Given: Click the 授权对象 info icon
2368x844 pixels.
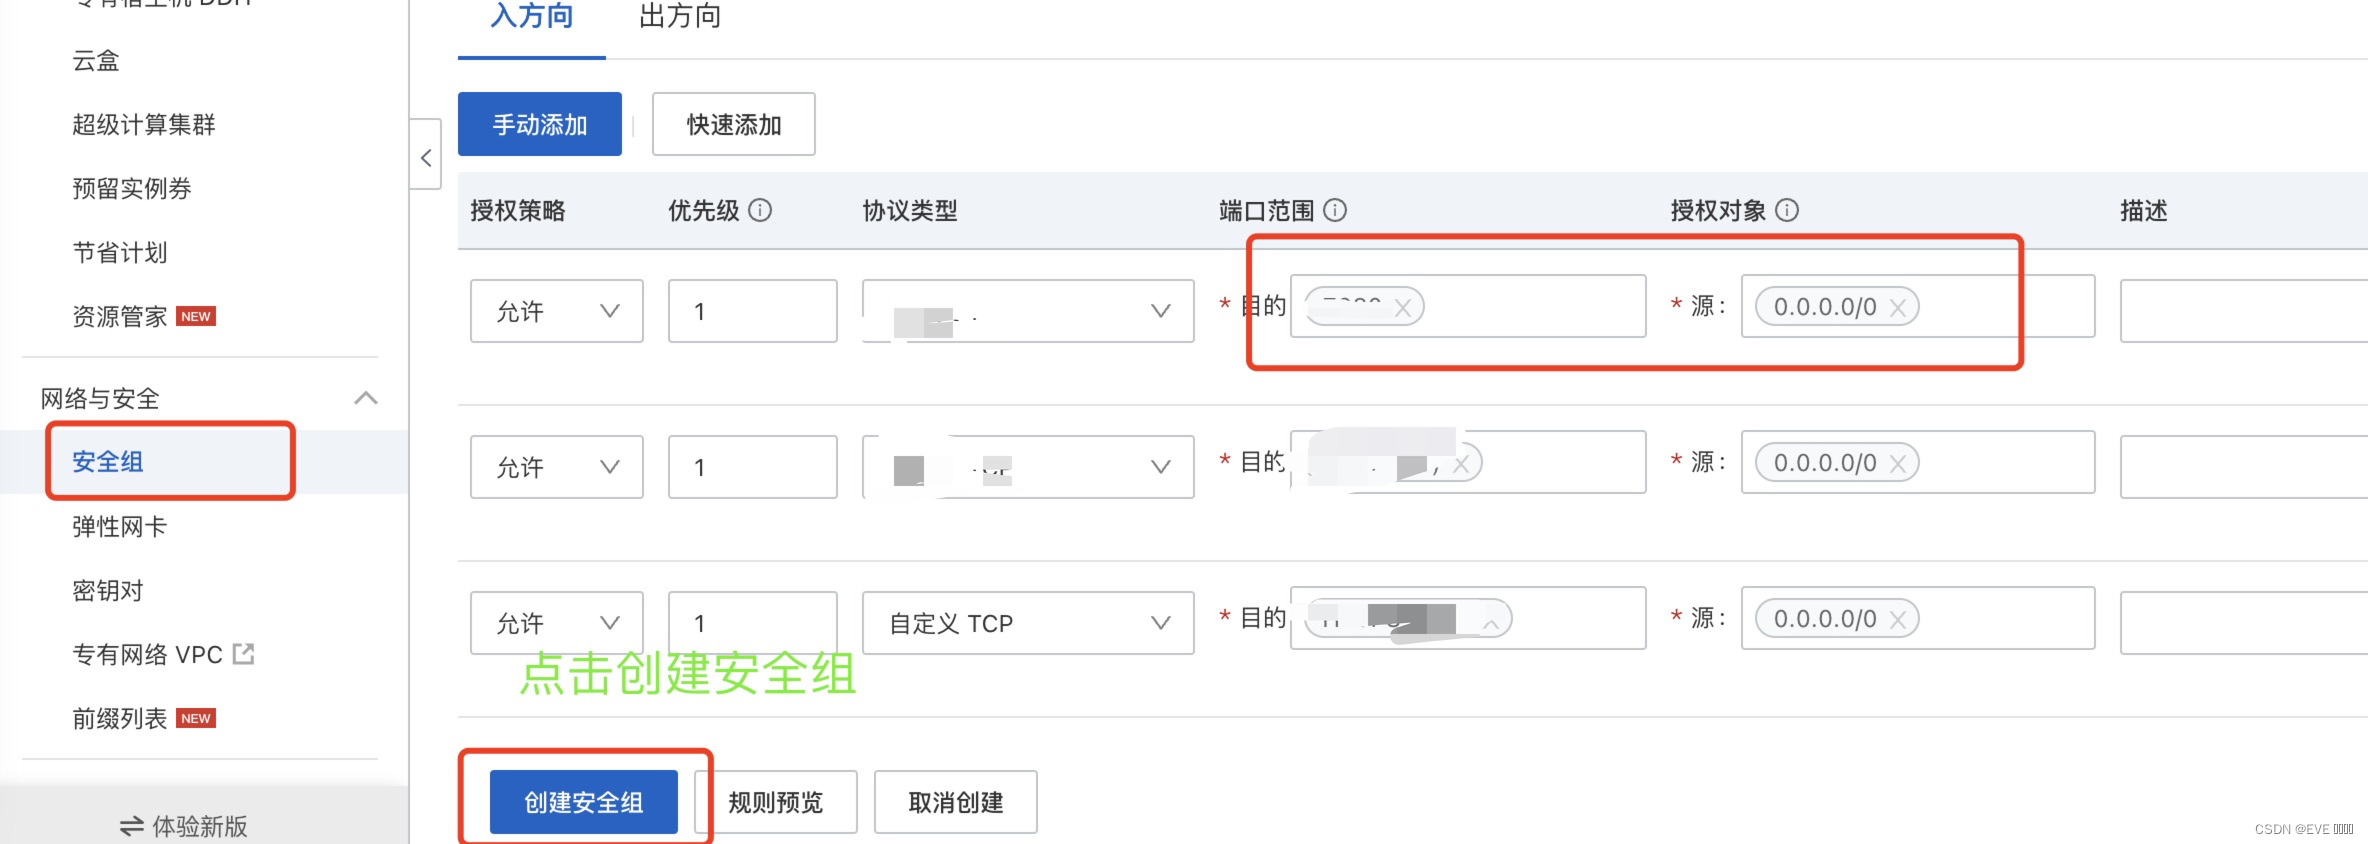Looking at the screenshot, I should [1788, 211].
